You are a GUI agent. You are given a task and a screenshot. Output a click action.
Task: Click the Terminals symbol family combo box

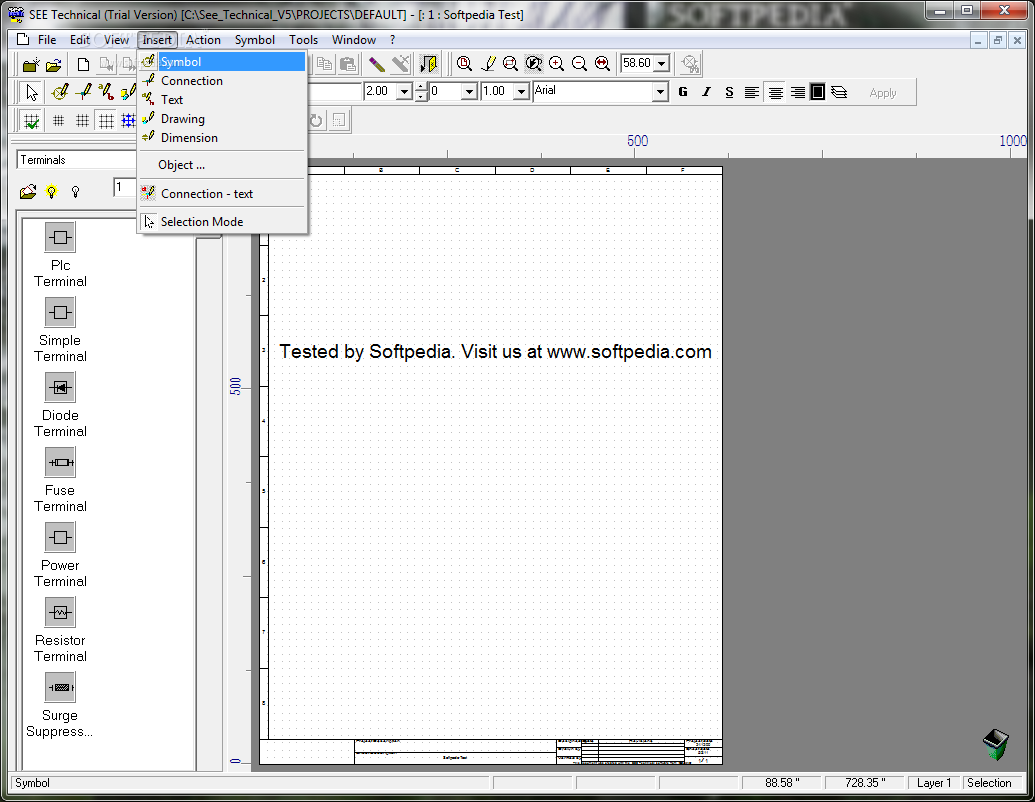tap(76, 160)
